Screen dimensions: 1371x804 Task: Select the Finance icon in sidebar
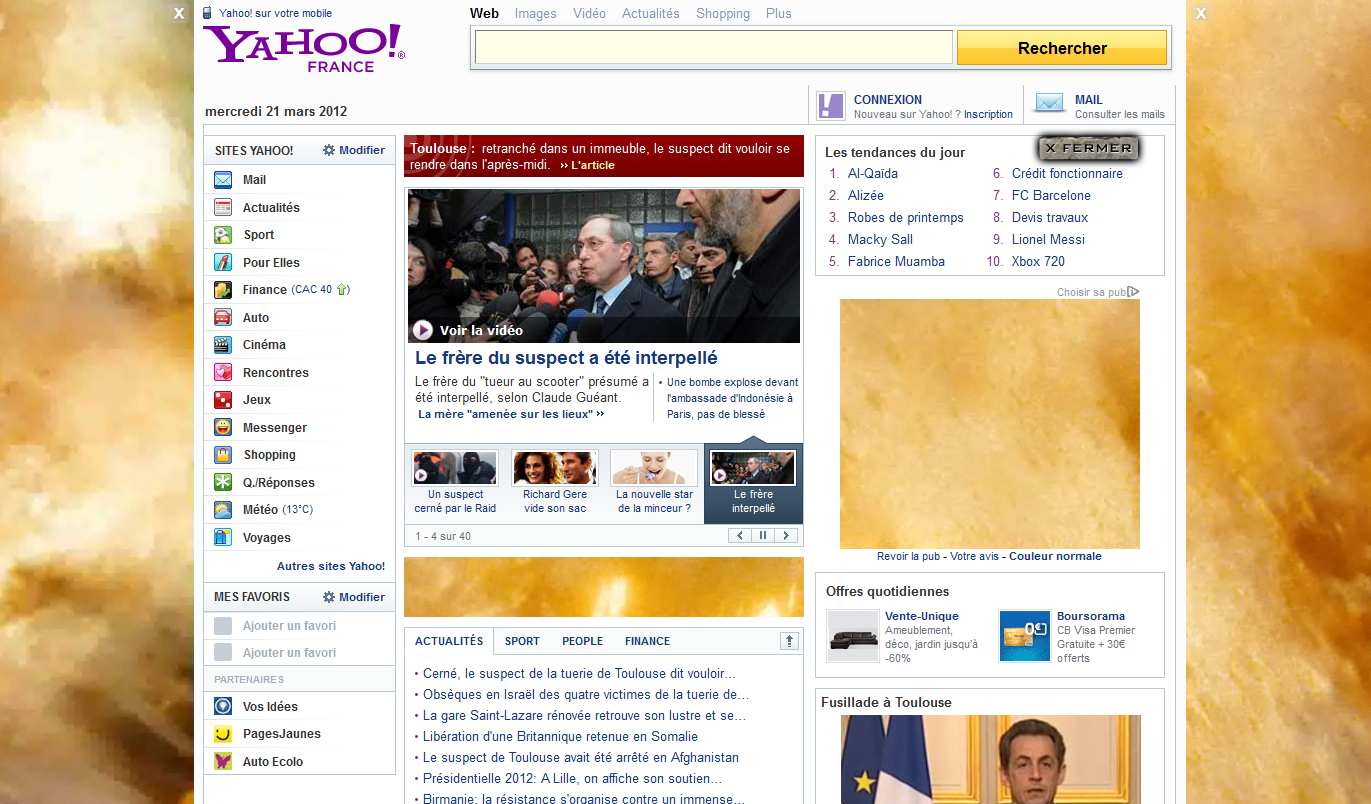[x=223, y=290]
